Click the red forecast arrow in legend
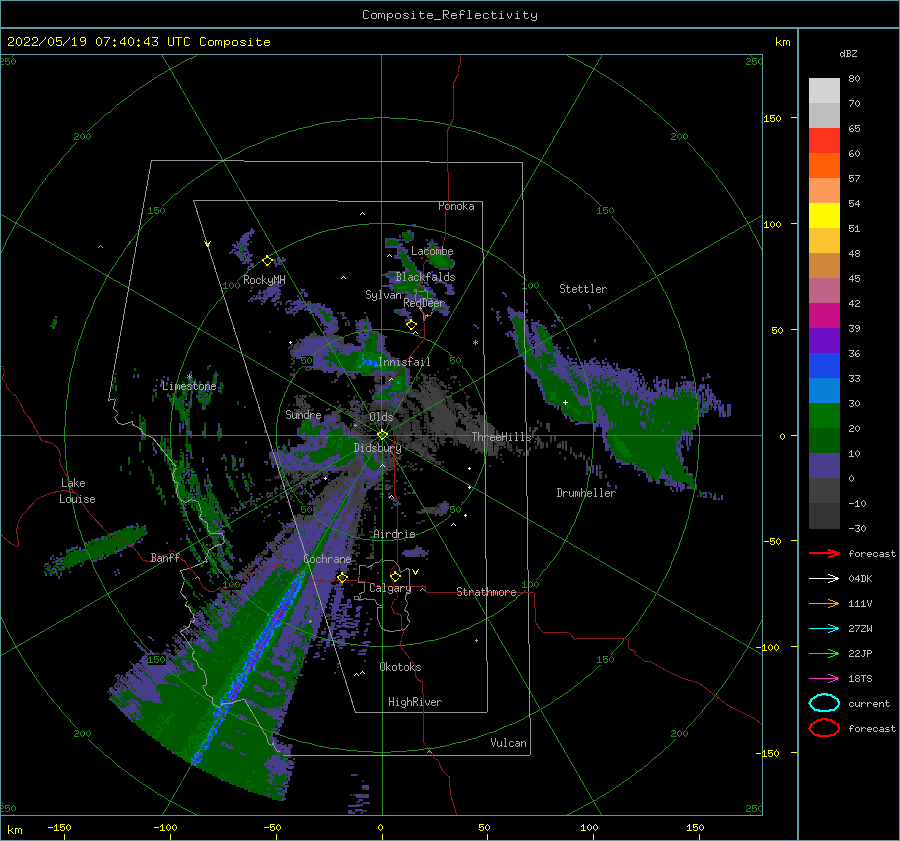900x841 pixels. [x=824, y=553]
